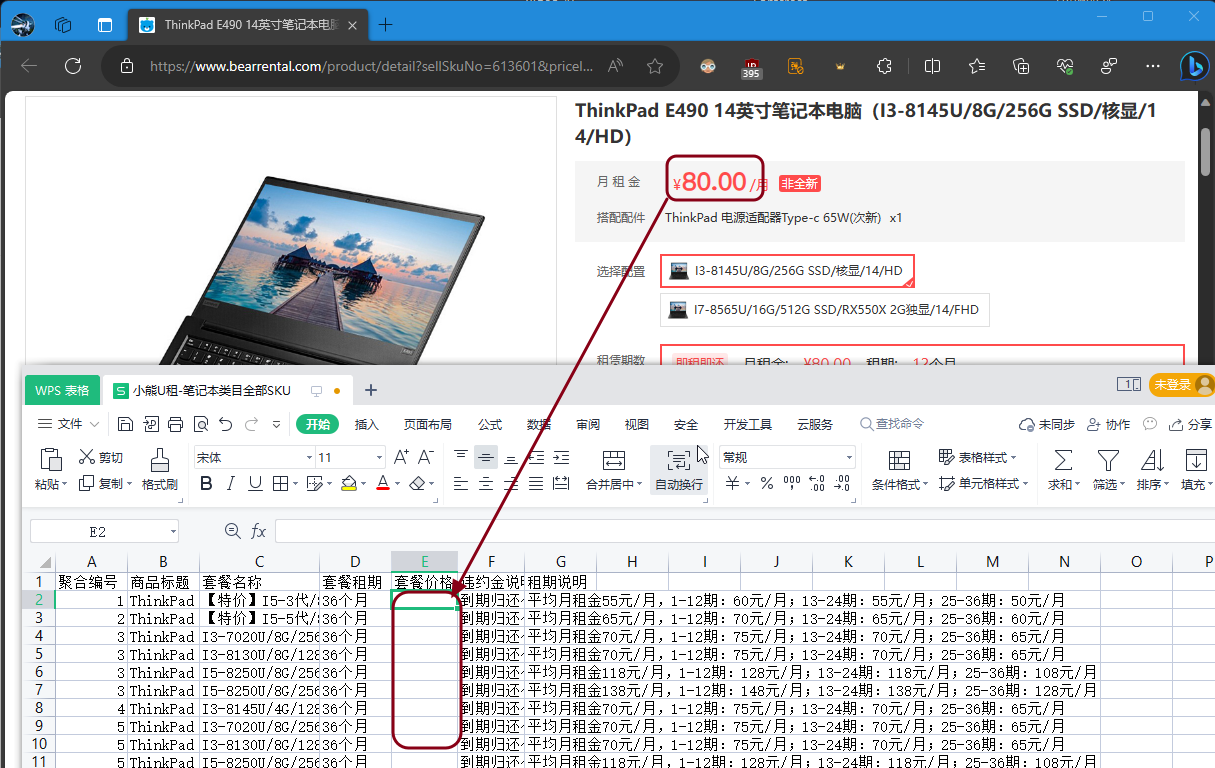Align text to top of cell
The height and width of the screenshot is (768, 1215).
[x=460, y=457]
